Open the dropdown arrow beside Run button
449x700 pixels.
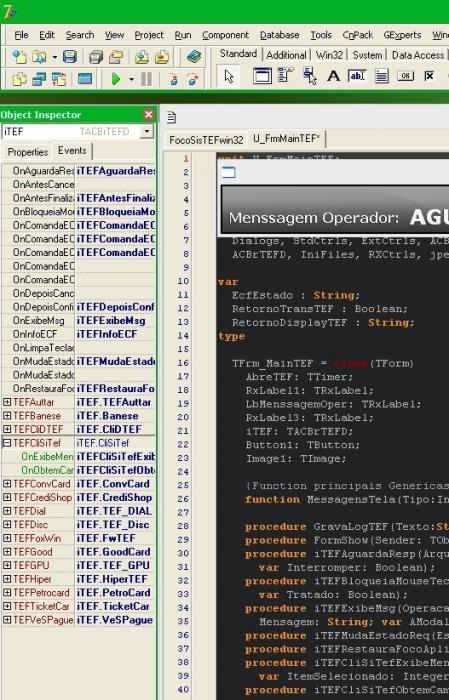(131, 79)
